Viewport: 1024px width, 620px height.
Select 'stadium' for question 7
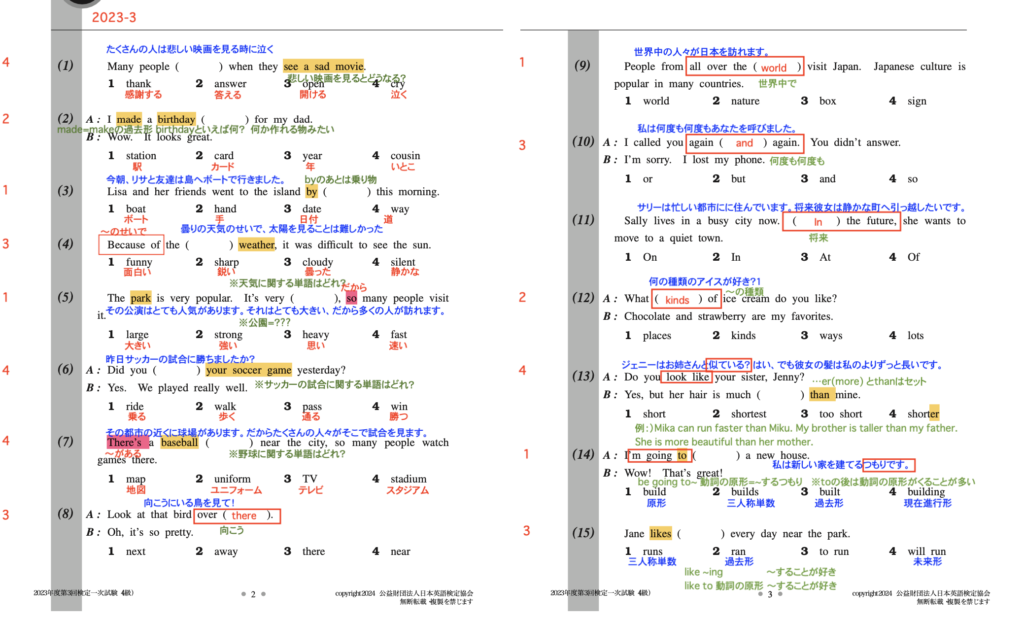409,479
